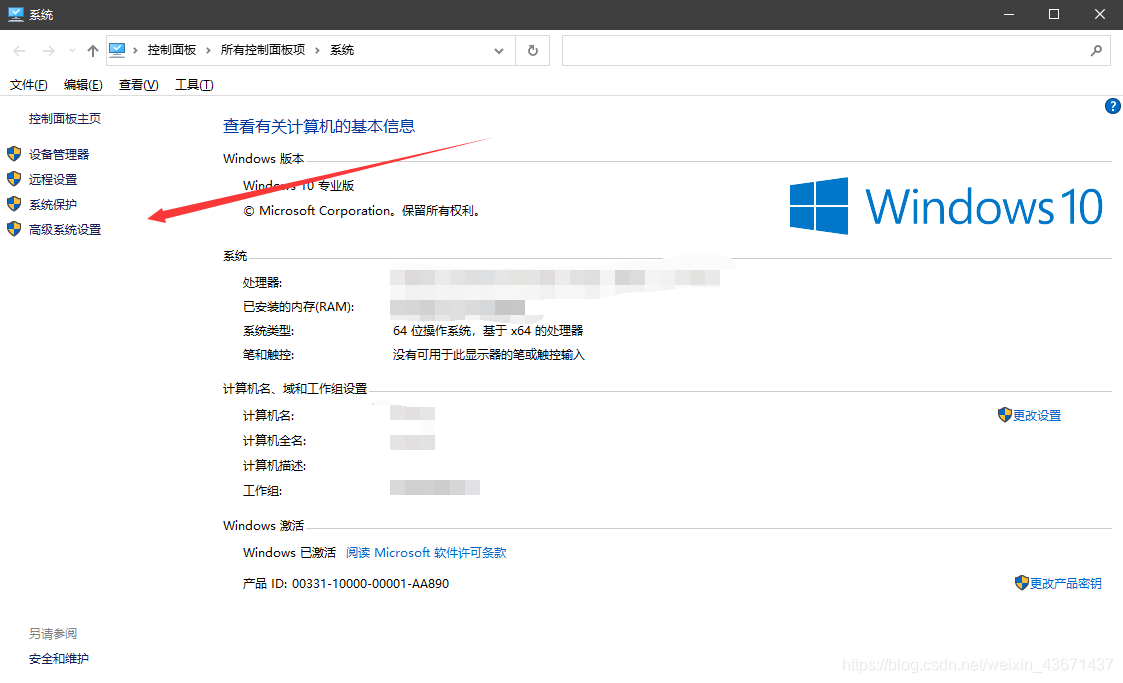Click shield icon beside 设备管理器
This screenshot has height=683, width=1123.
click(14, 154)
